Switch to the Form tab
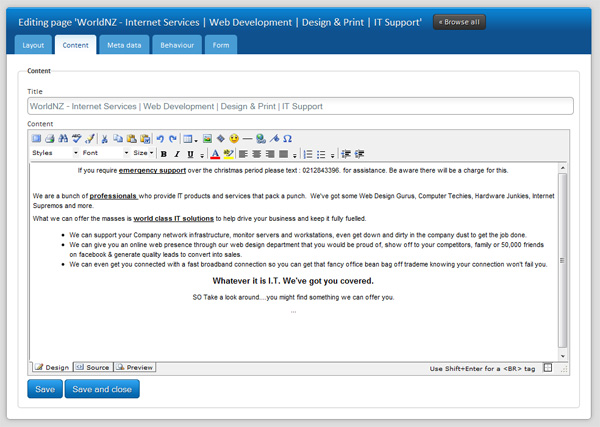The height and width of the screenshot is (427, 600). point(221,45)
